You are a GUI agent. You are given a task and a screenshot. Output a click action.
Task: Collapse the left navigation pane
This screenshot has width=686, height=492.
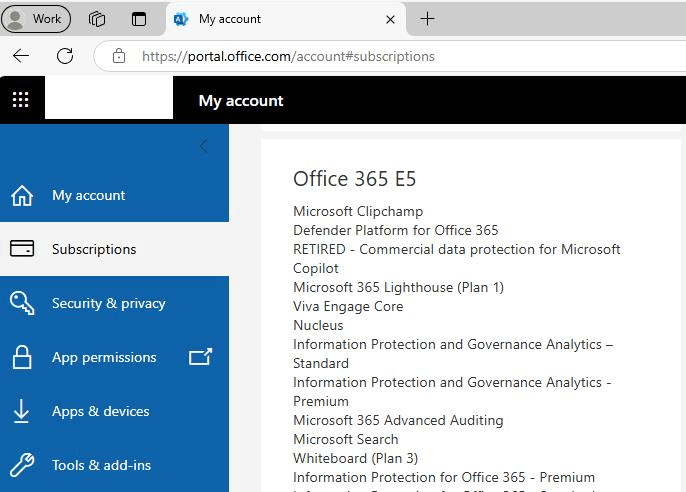tap(203, 146)
